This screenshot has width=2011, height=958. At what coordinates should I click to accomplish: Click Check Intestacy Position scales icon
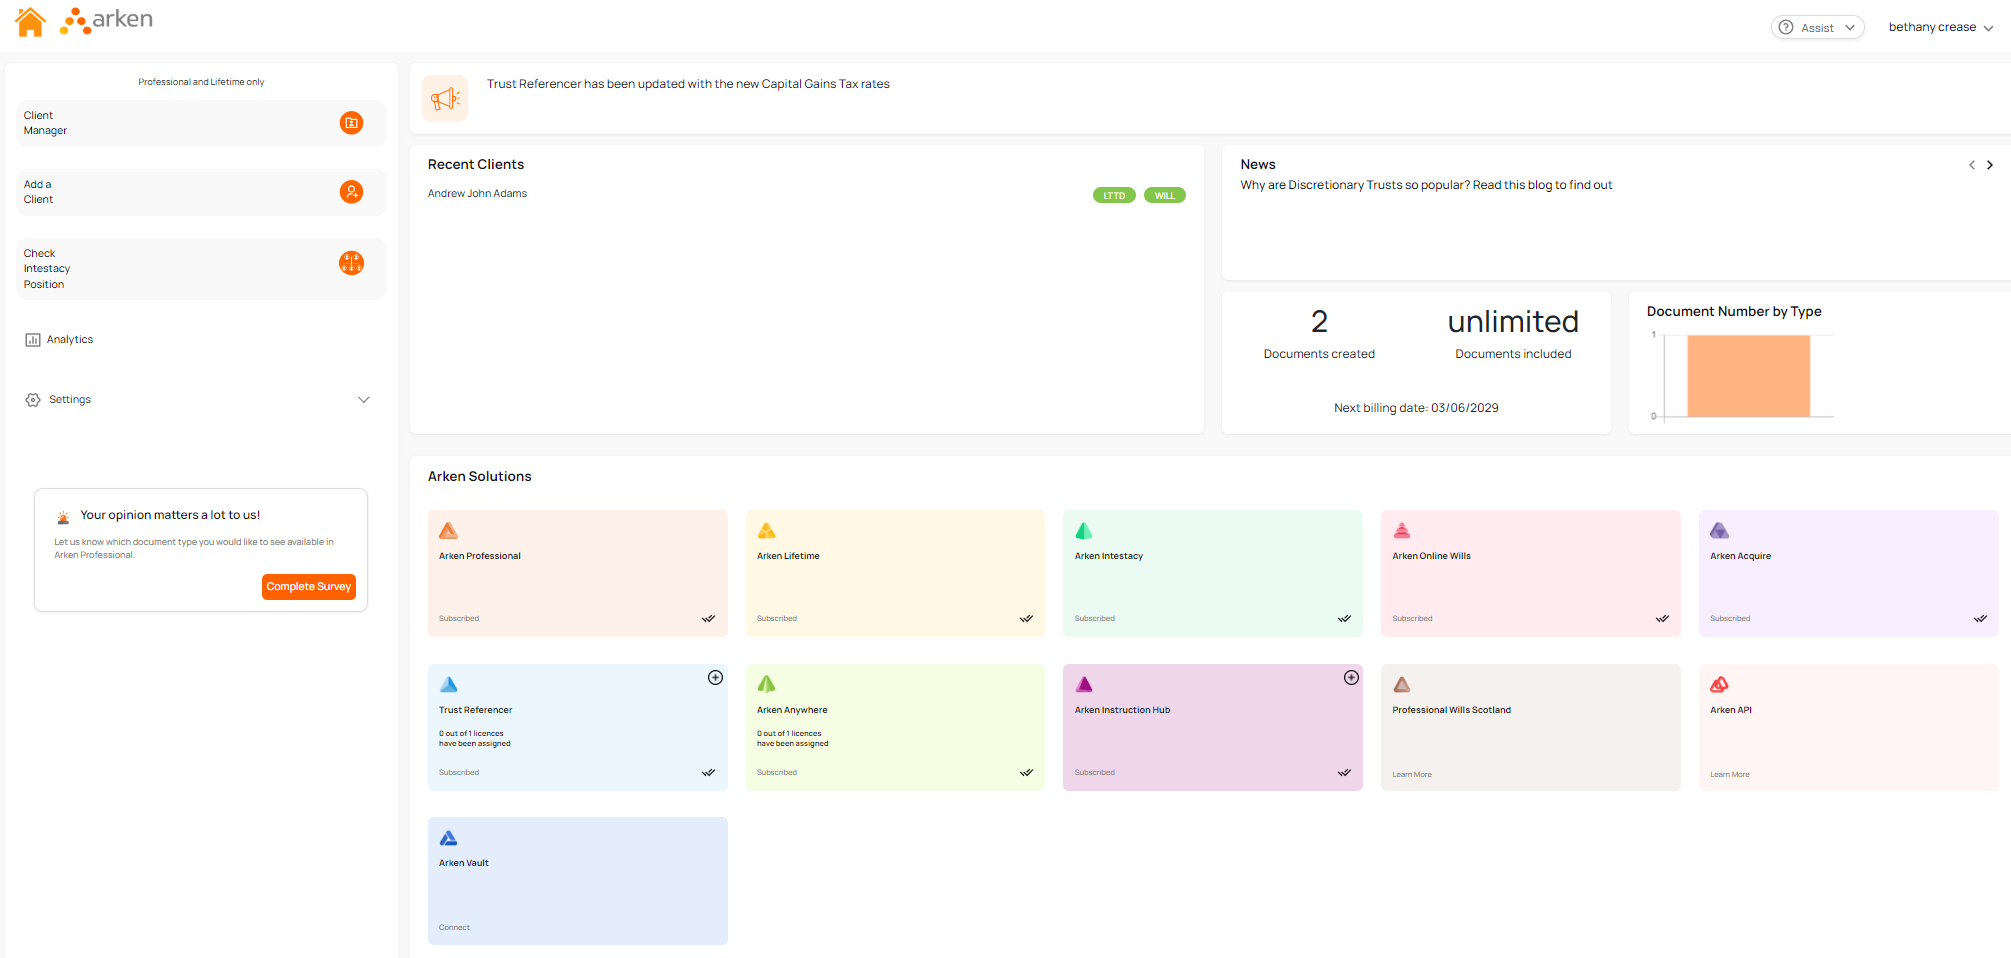point(351,263)
